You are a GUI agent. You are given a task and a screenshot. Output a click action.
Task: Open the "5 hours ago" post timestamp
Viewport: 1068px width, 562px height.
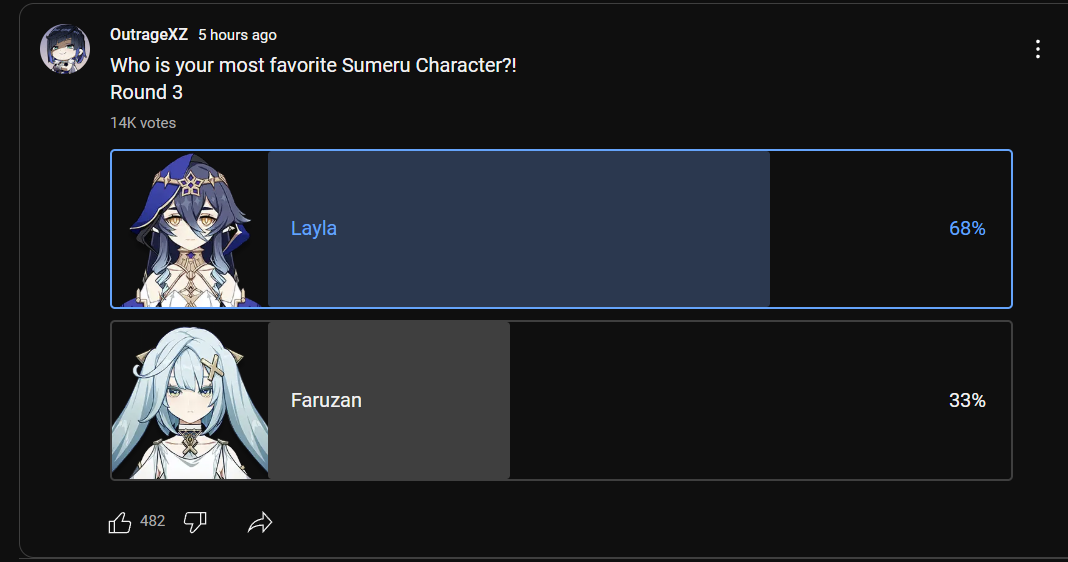[237, 35]
